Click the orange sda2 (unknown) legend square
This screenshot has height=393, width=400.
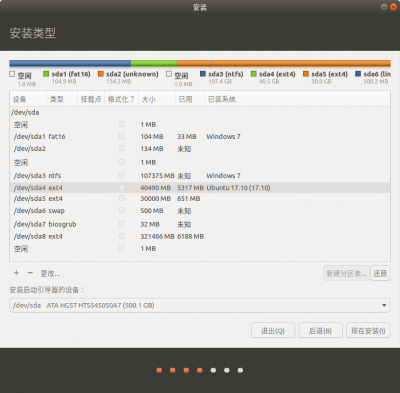click(101, 74)
